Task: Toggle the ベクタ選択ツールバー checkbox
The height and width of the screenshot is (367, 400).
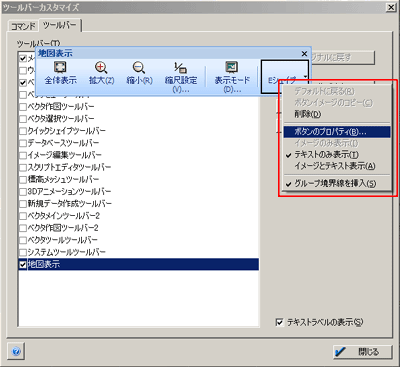Action: 23,119
